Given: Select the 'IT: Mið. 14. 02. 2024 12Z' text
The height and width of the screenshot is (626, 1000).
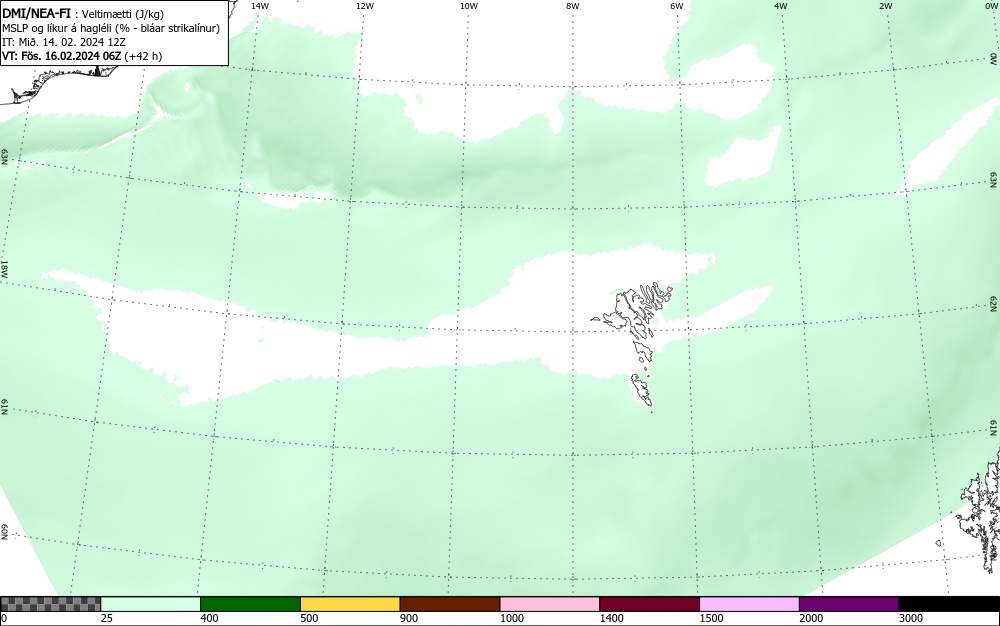Looking at the screenshot, I should [x=64, y=42].
